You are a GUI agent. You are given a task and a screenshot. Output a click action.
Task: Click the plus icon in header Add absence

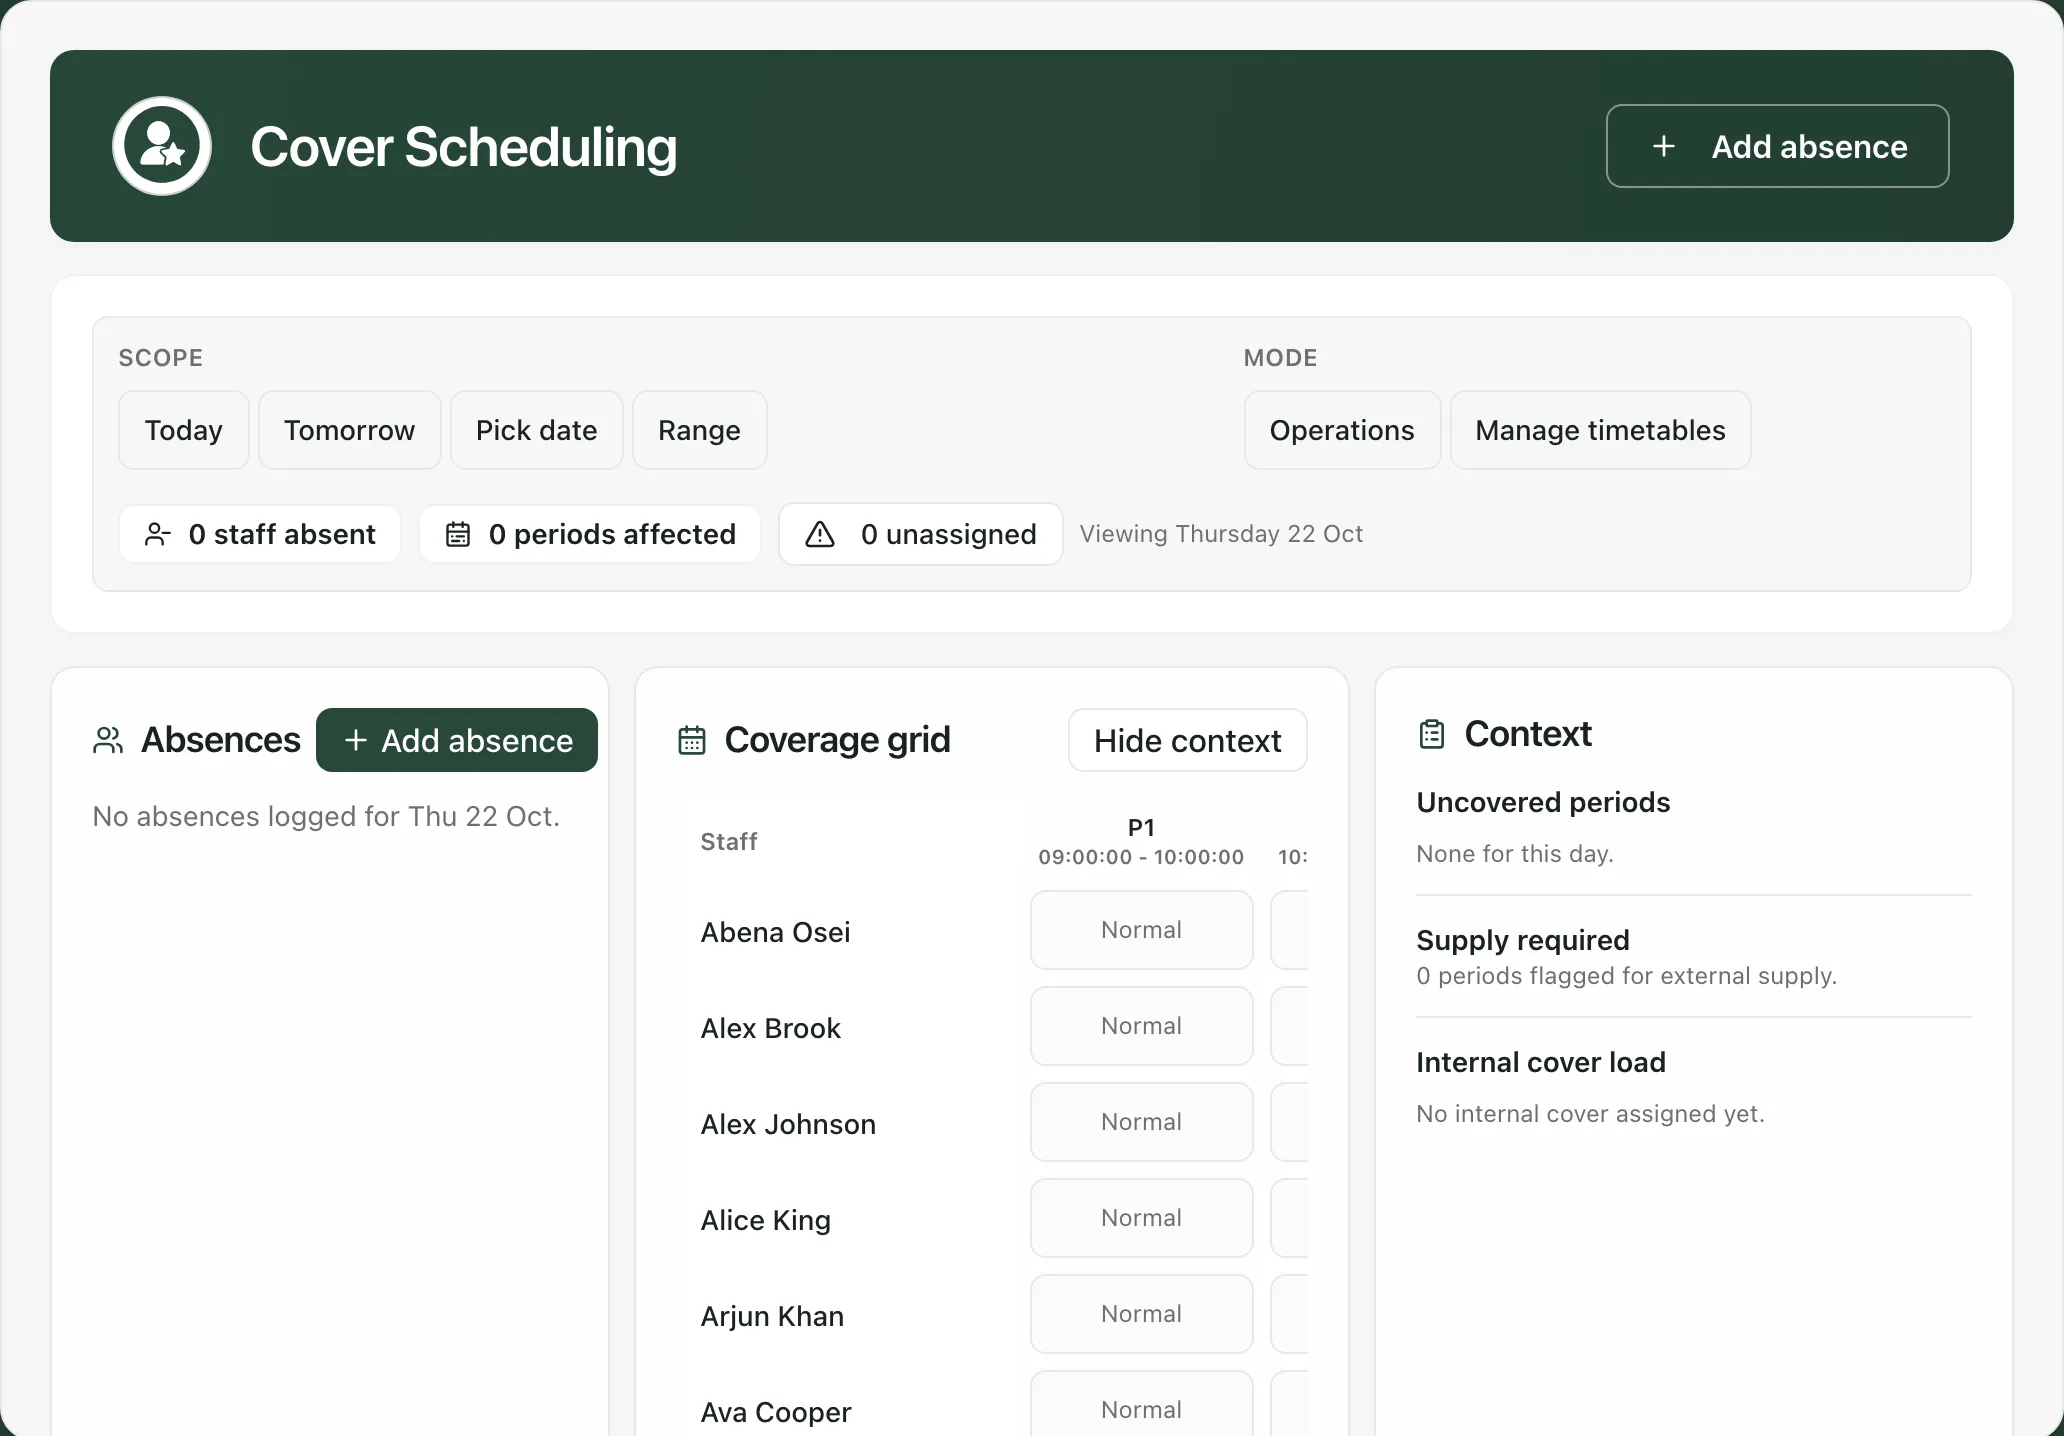1664,146
